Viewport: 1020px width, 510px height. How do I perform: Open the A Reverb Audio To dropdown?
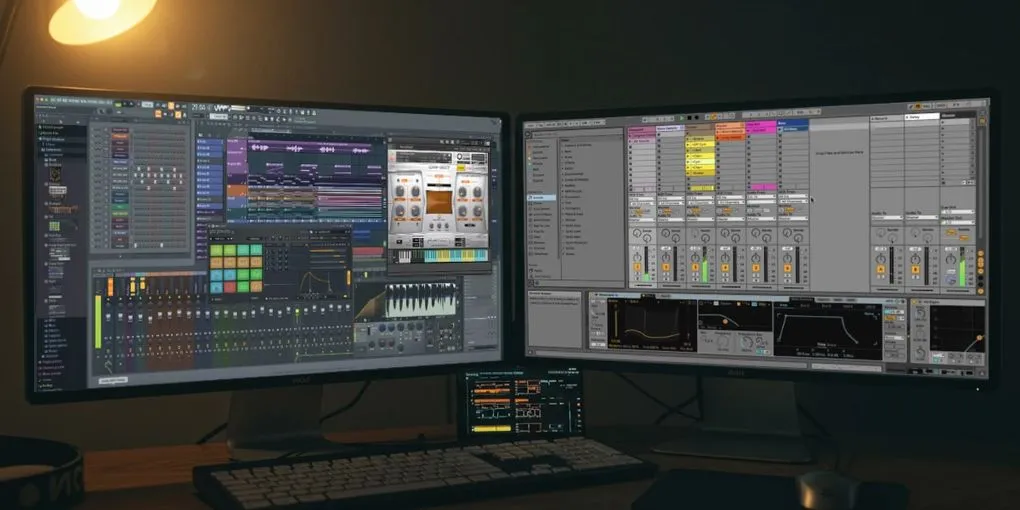pyautogui.click(x=887, y=217)
